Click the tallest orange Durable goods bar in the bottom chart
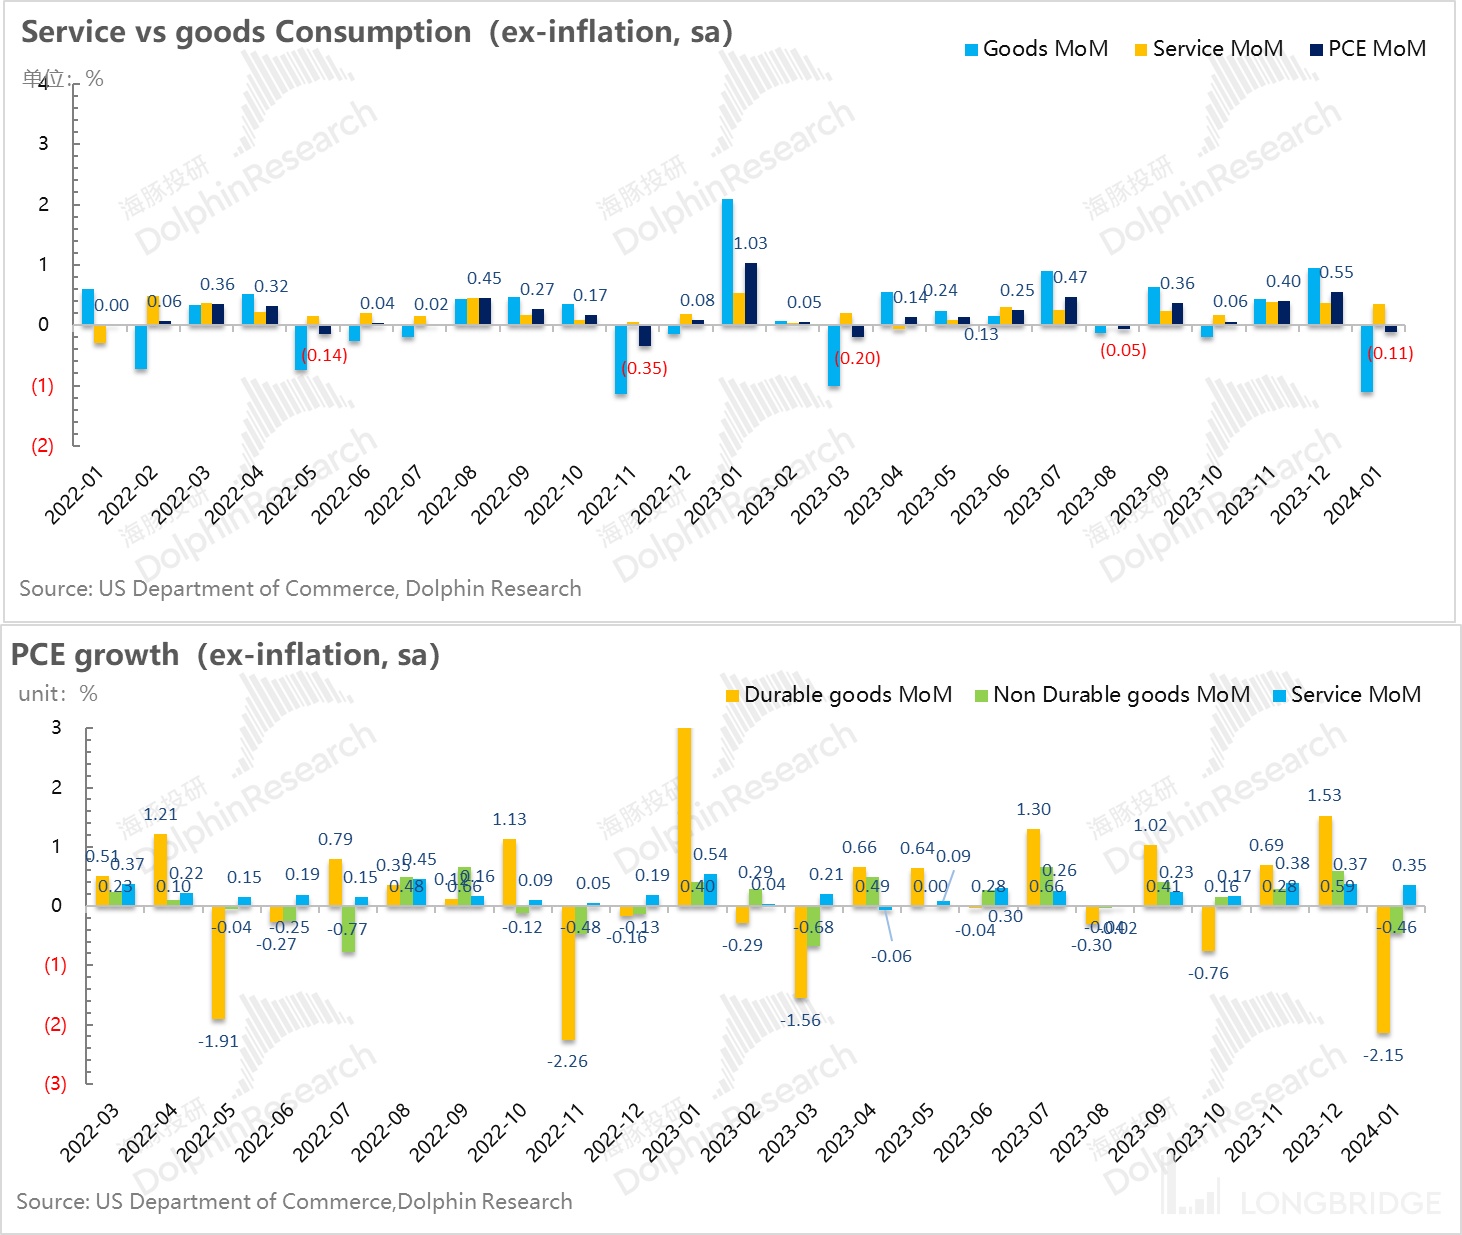 pos(684,816)
